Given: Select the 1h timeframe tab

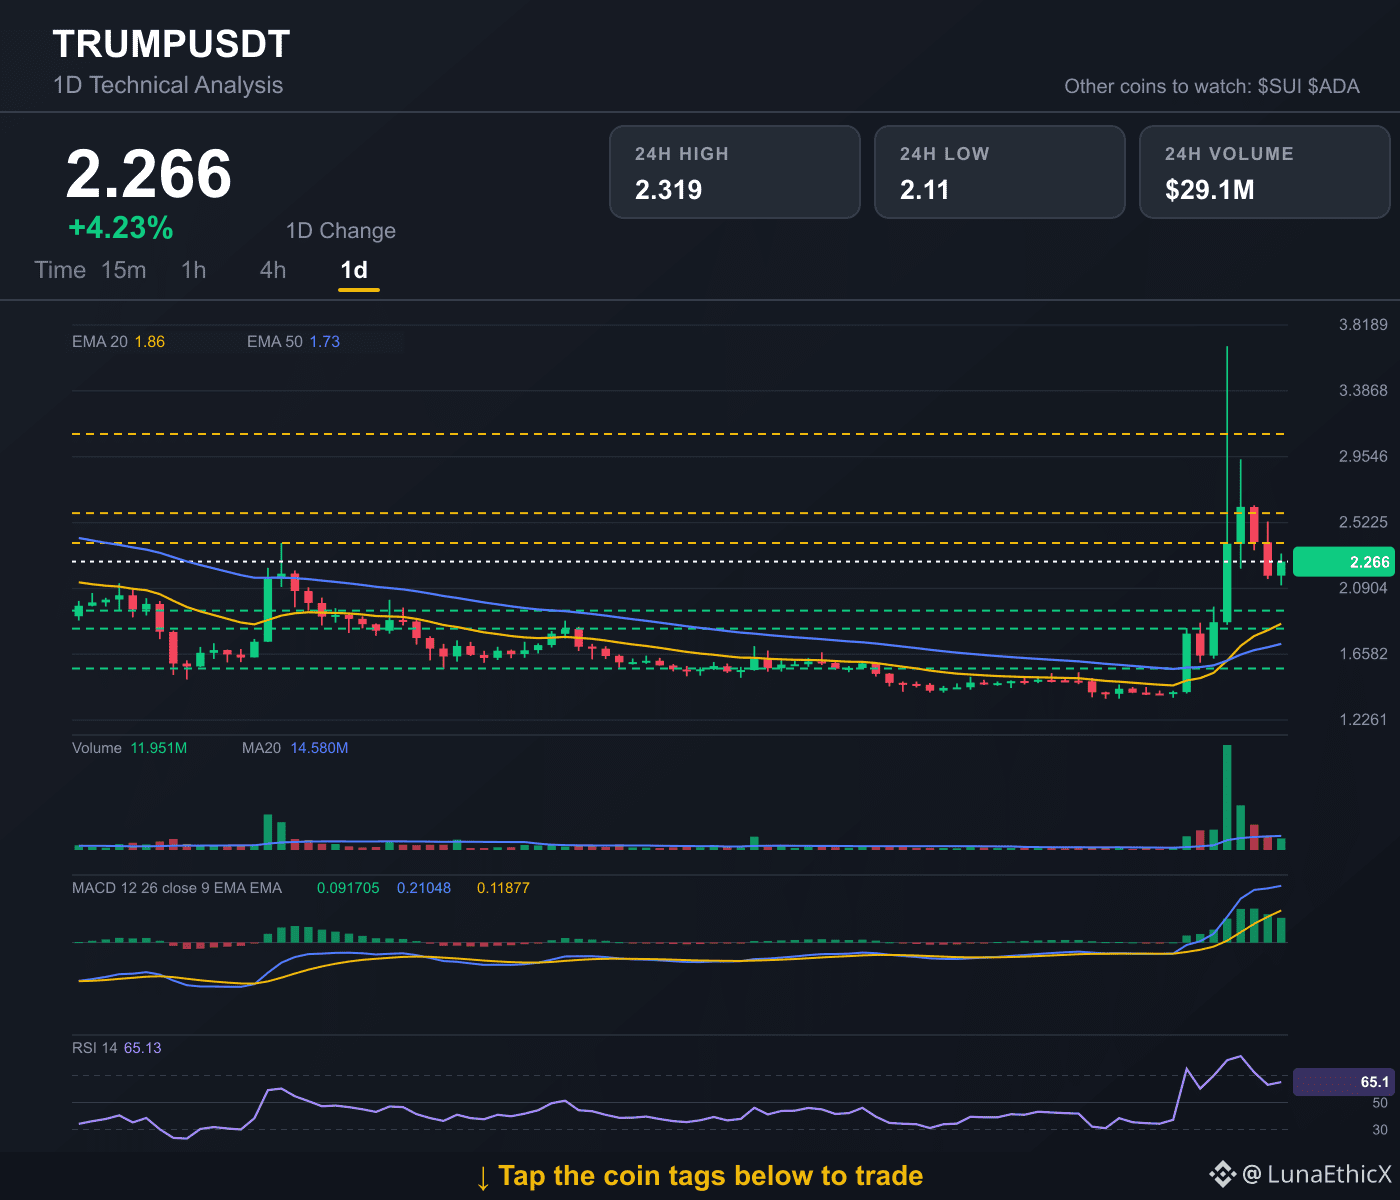Looking at the screenshot, I should tap(194, 270).
